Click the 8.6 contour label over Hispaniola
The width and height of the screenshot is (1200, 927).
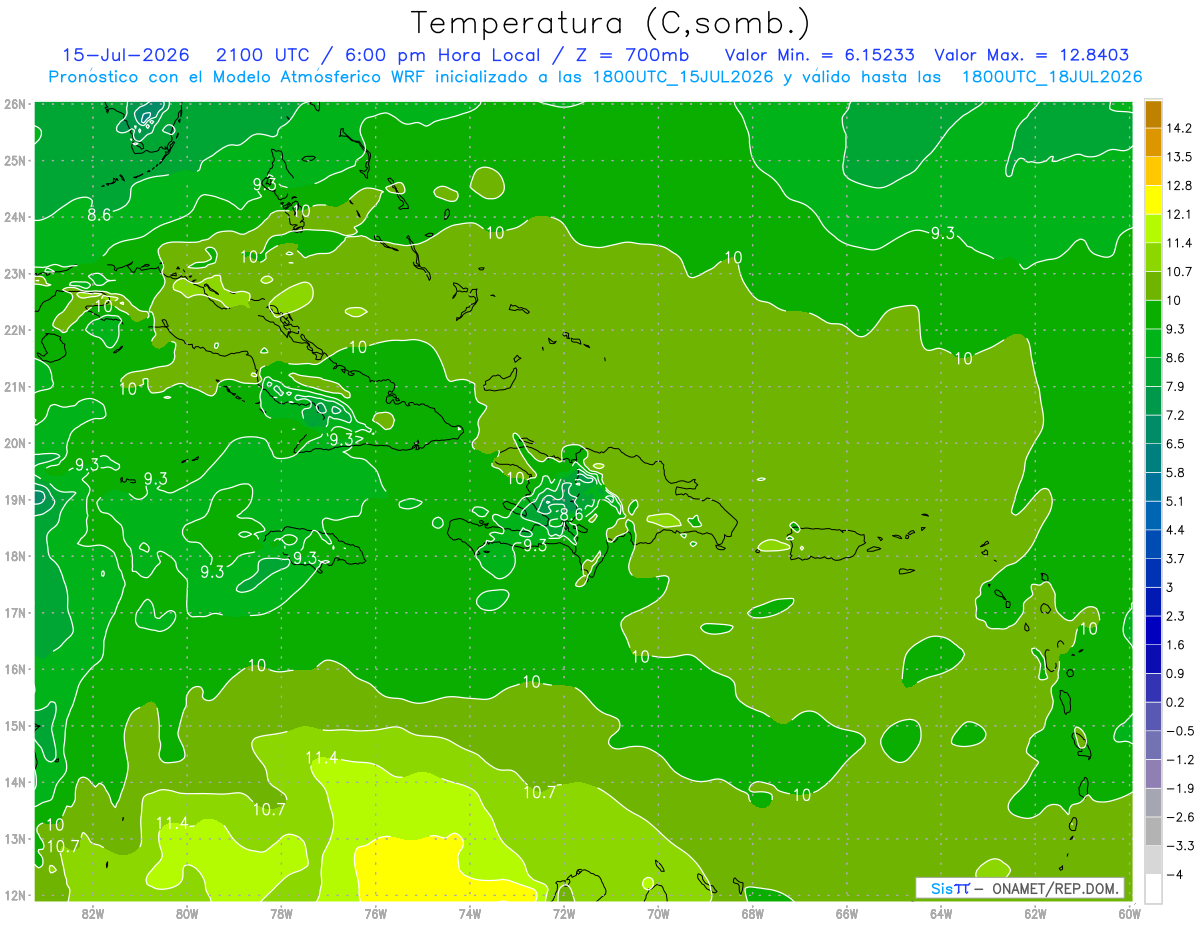point(571,514)
